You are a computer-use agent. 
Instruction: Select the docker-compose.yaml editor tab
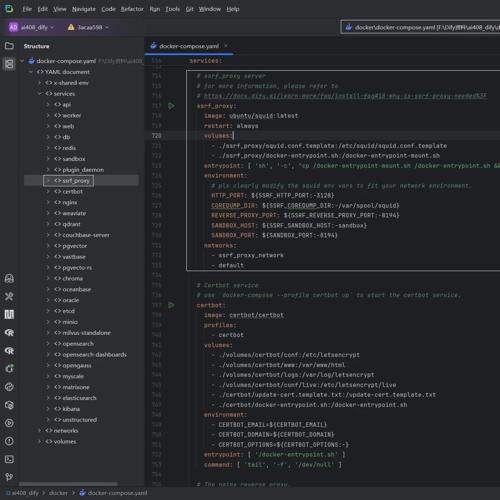189,46
